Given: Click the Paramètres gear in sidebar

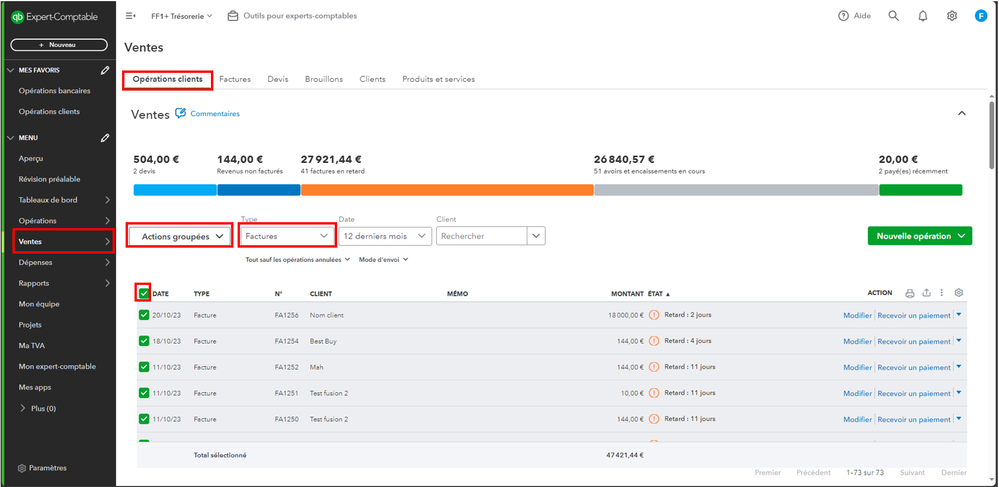Looking at the screenshot, I should pos(22,468).
